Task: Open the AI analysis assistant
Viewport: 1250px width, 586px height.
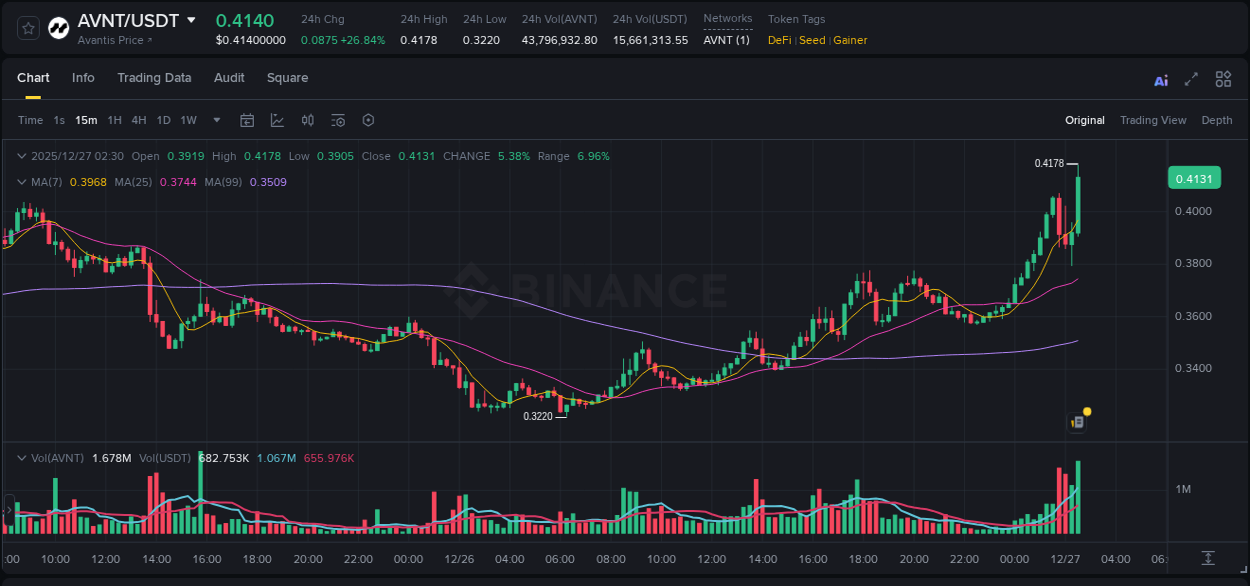Action: tap(1160, 78)
